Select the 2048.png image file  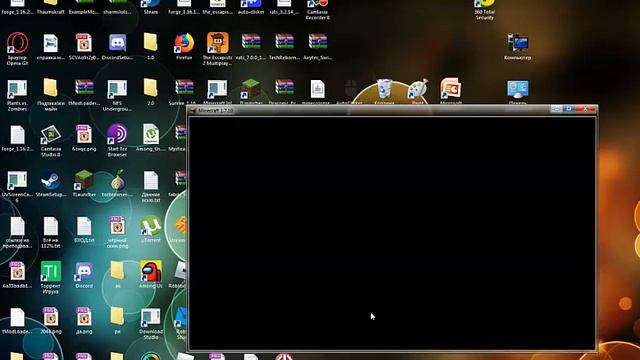point(51,318)
